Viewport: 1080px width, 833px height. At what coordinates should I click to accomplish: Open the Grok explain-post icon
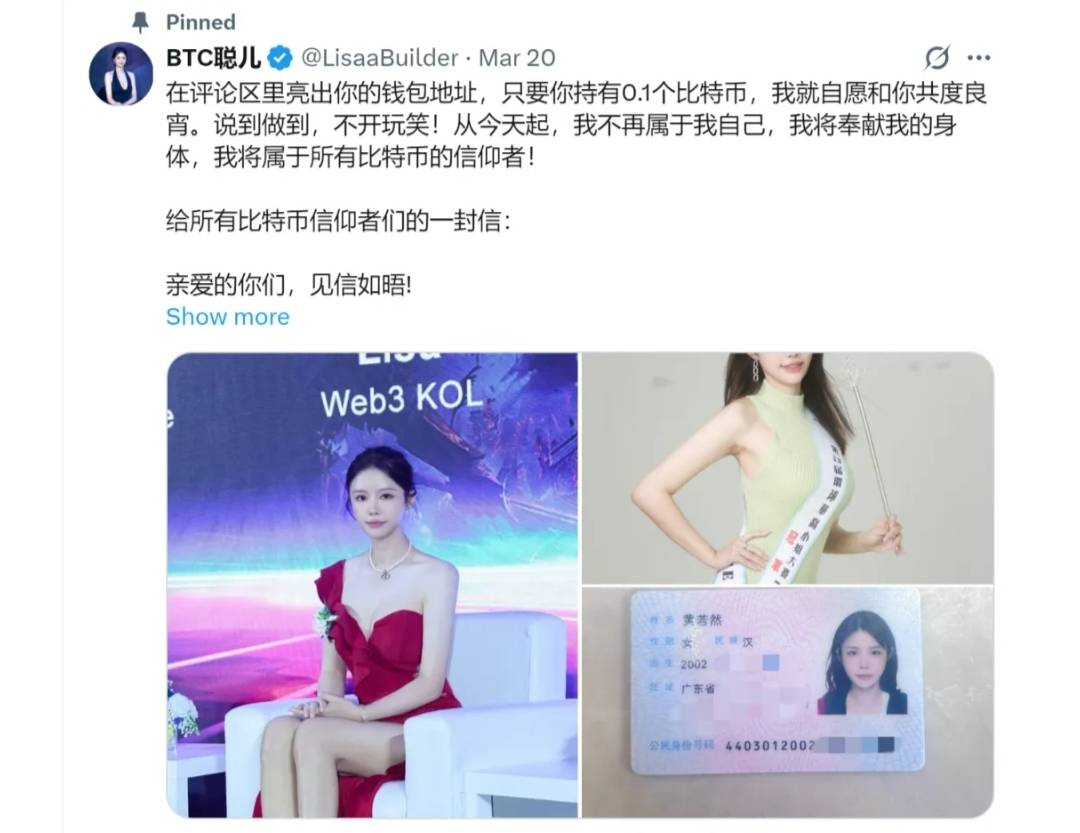[937, 58]
